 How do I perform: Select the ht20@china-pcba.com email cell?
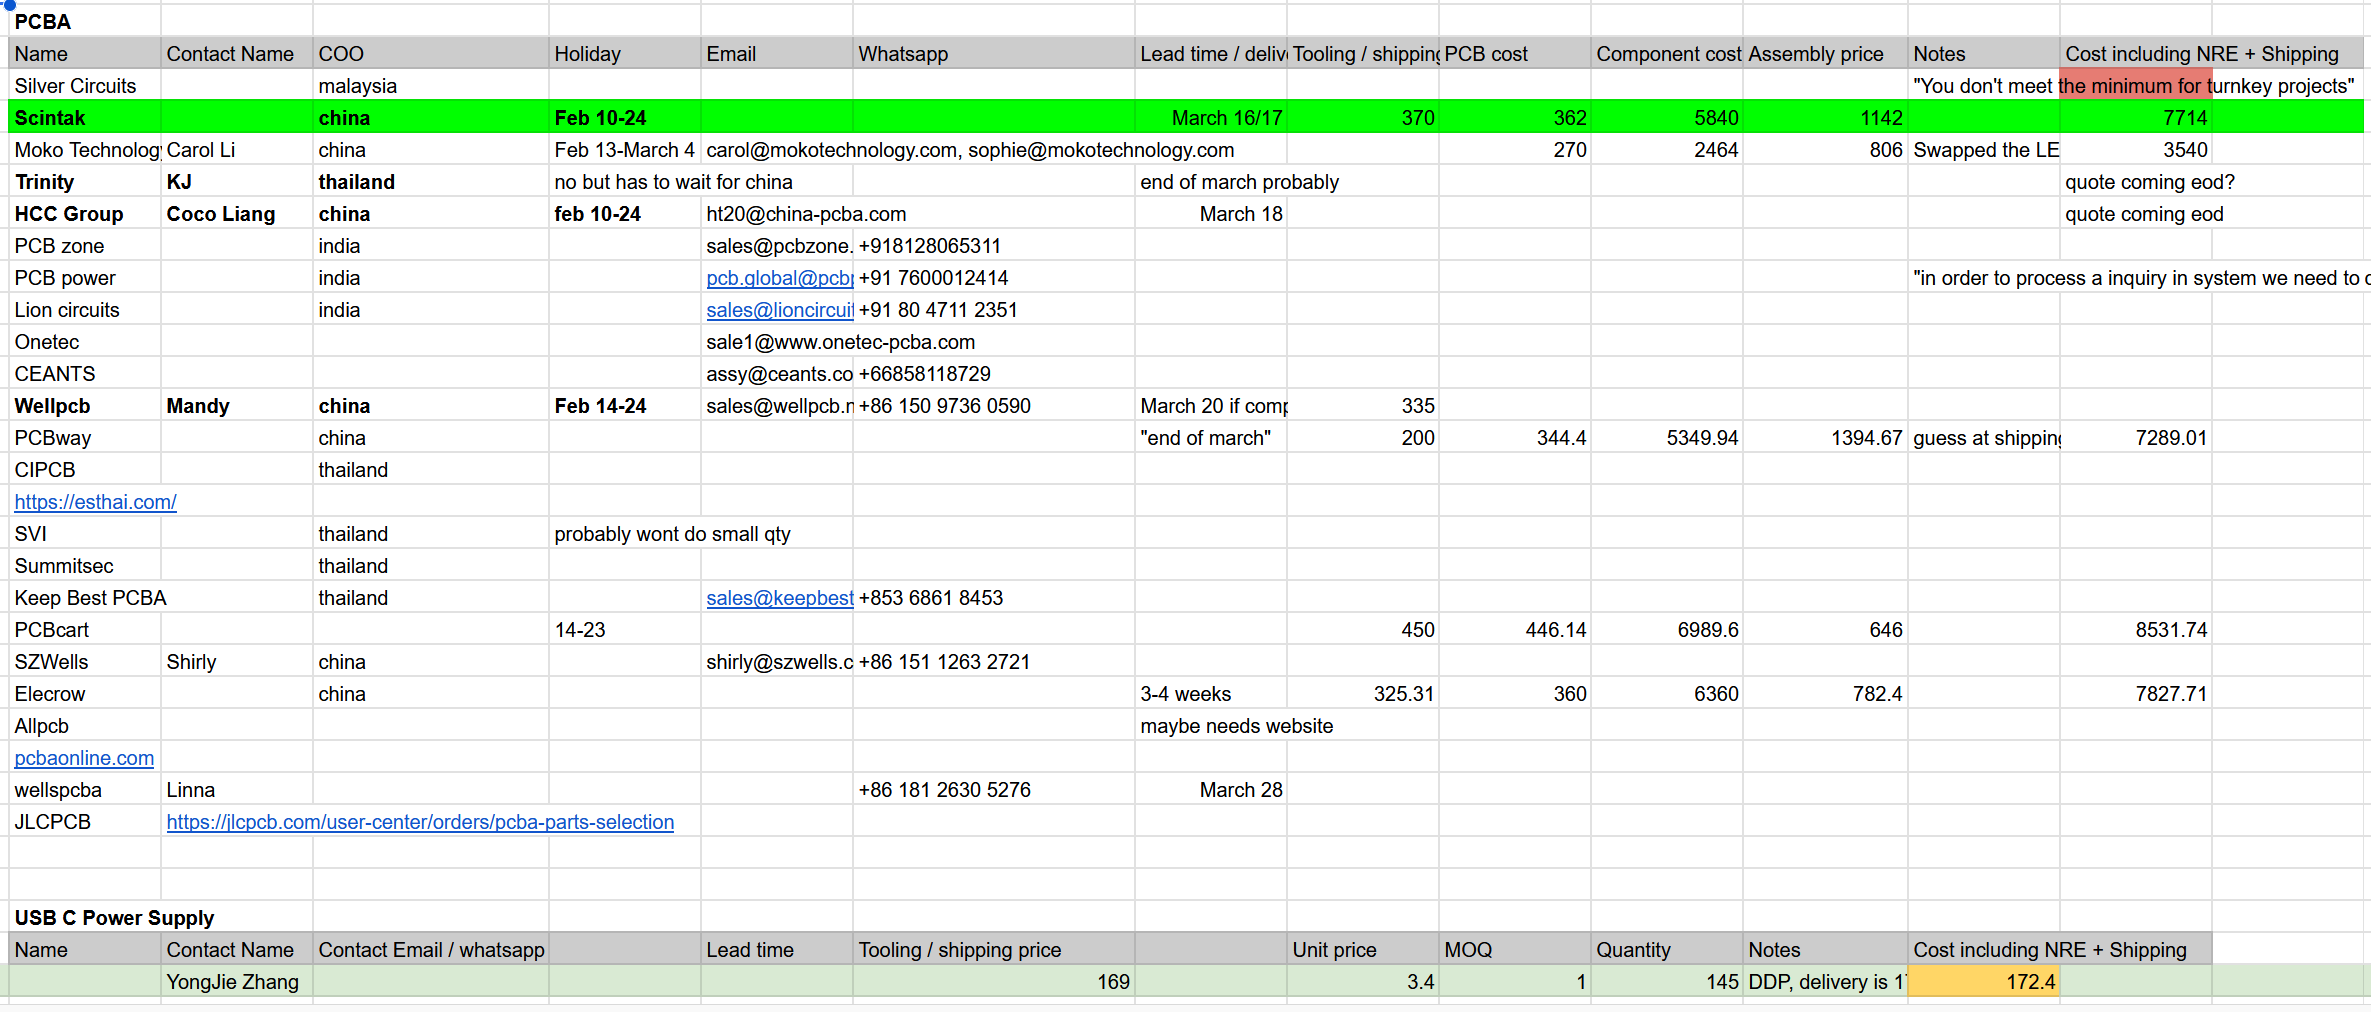(806, 214)
